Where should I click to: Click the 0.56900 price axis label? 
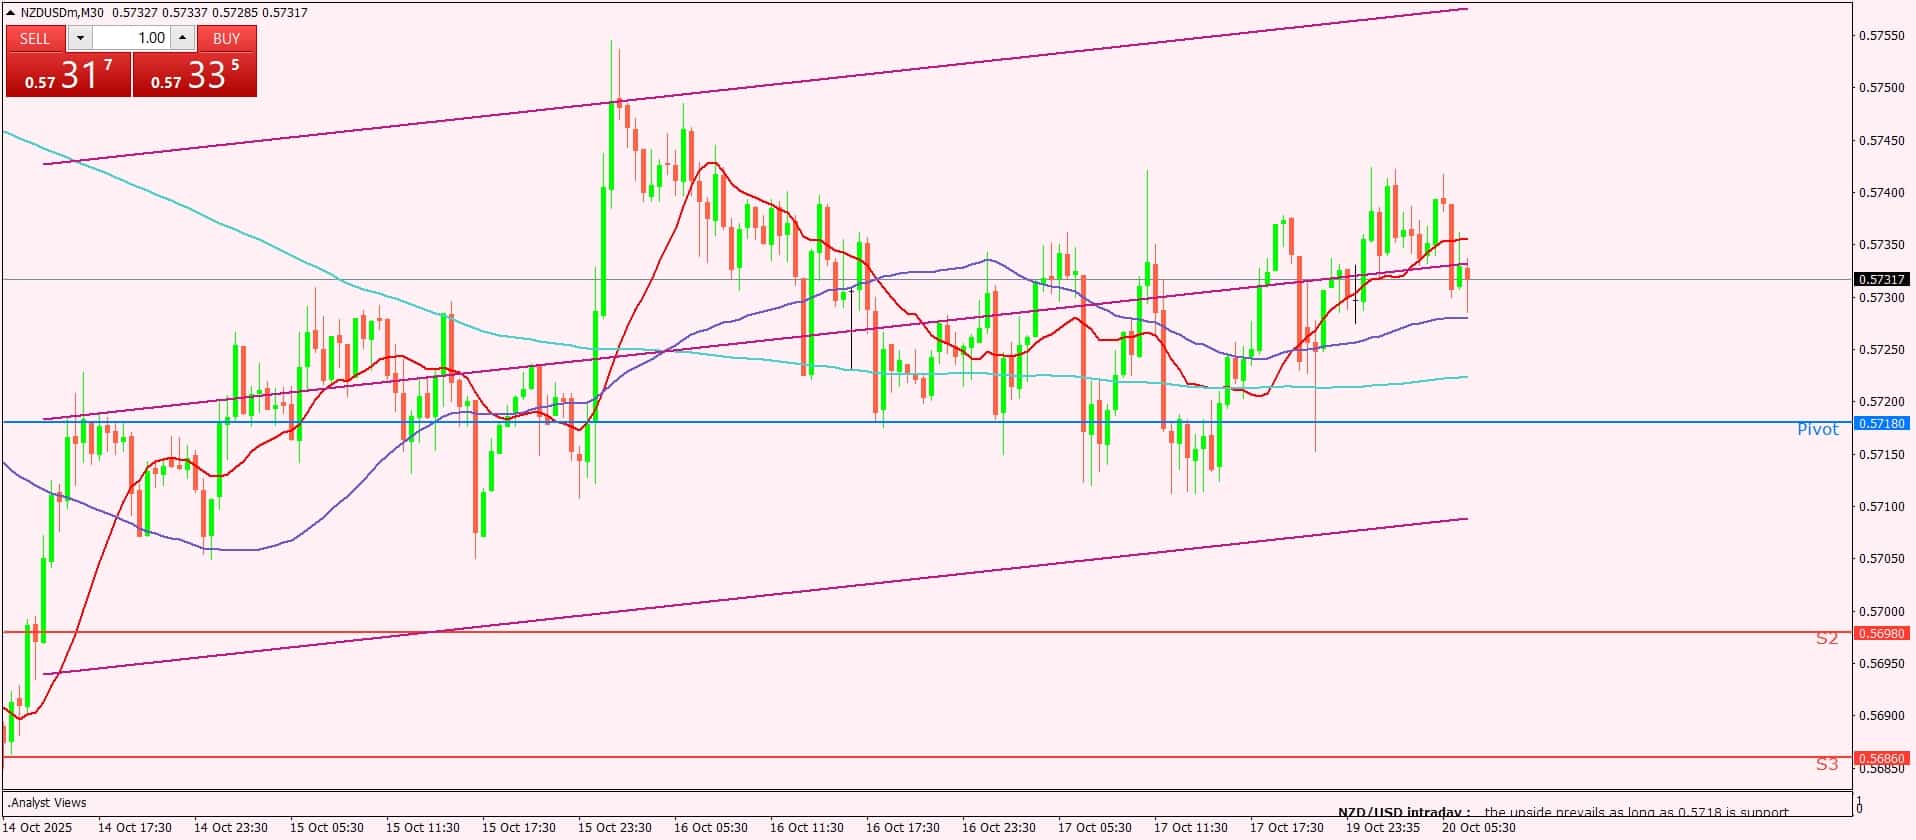pos(1881,716)
